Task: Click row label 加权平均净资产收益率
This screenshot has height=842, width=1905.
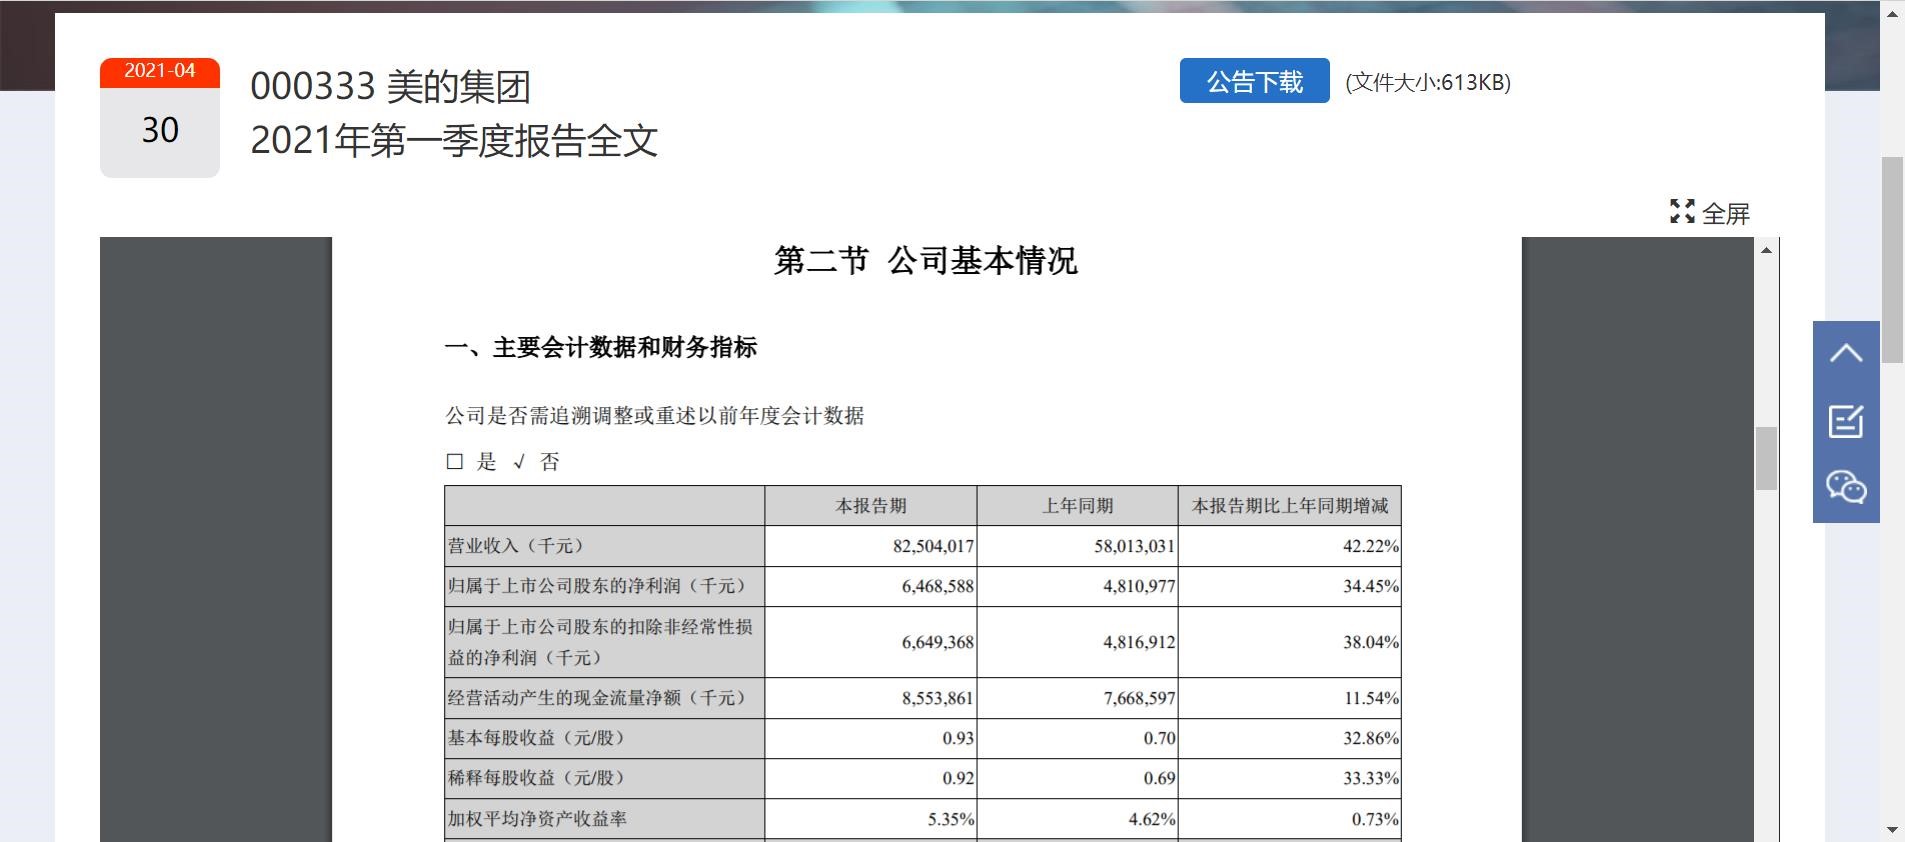Action: 537,819
